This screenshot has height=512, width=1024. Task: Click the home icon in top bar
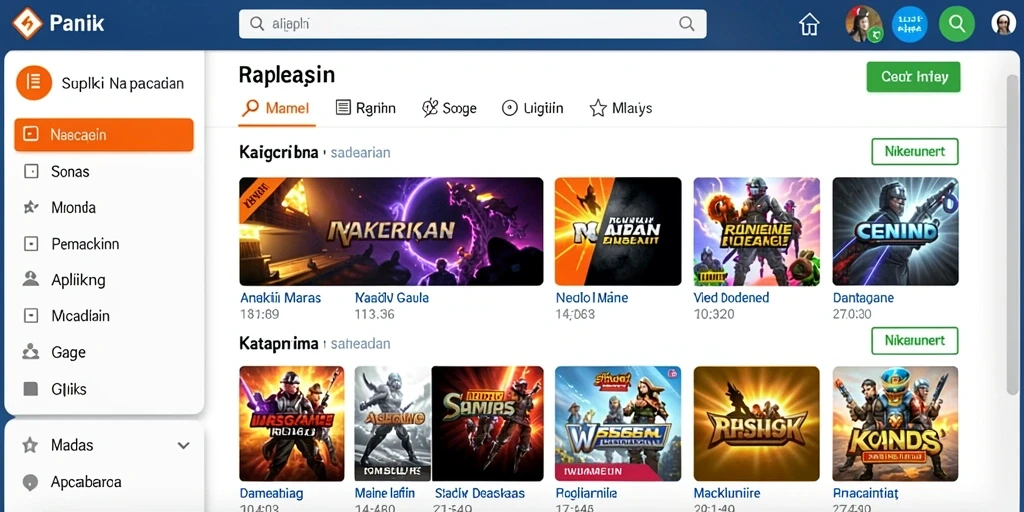pos(809,24)
